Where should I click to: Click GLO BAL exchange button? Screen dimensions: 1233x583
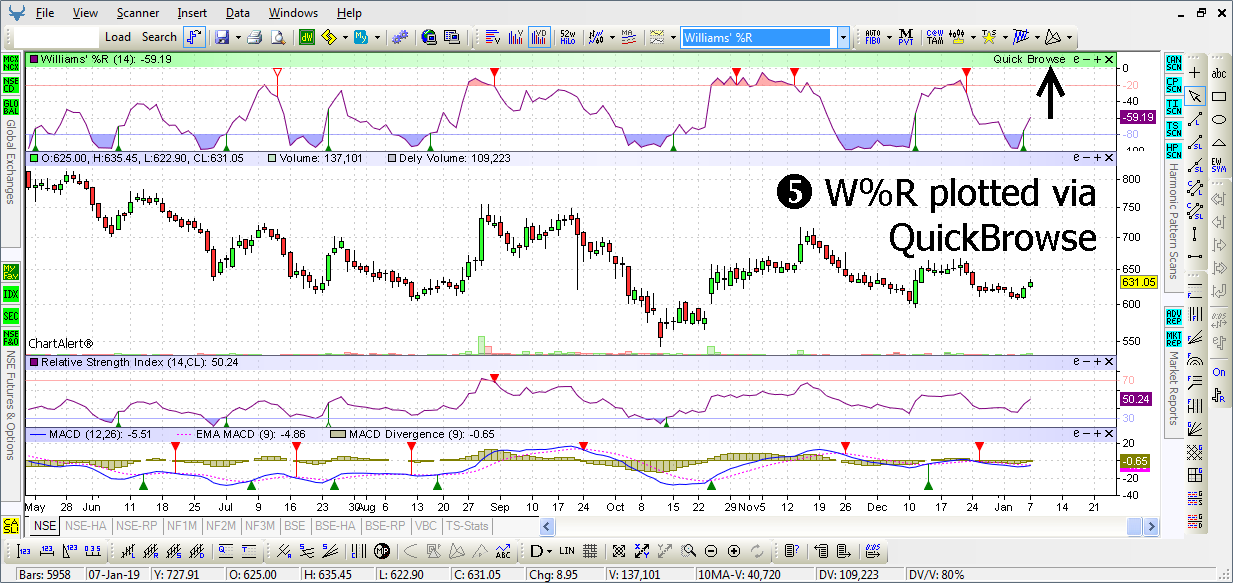pos(11,107)
